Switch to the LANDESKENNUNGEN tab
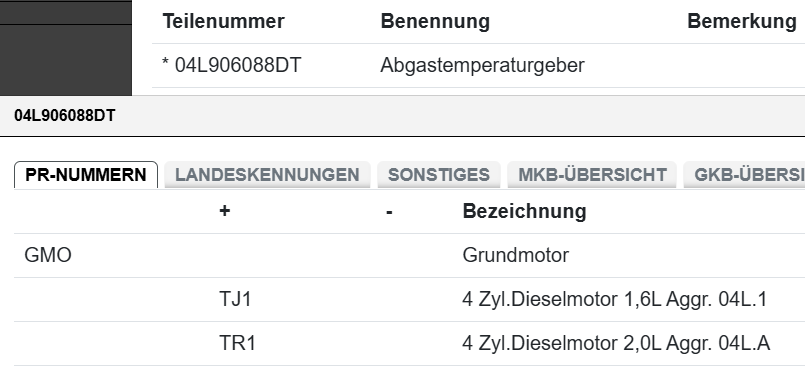 pyautogui.click(x=267, y=175)
